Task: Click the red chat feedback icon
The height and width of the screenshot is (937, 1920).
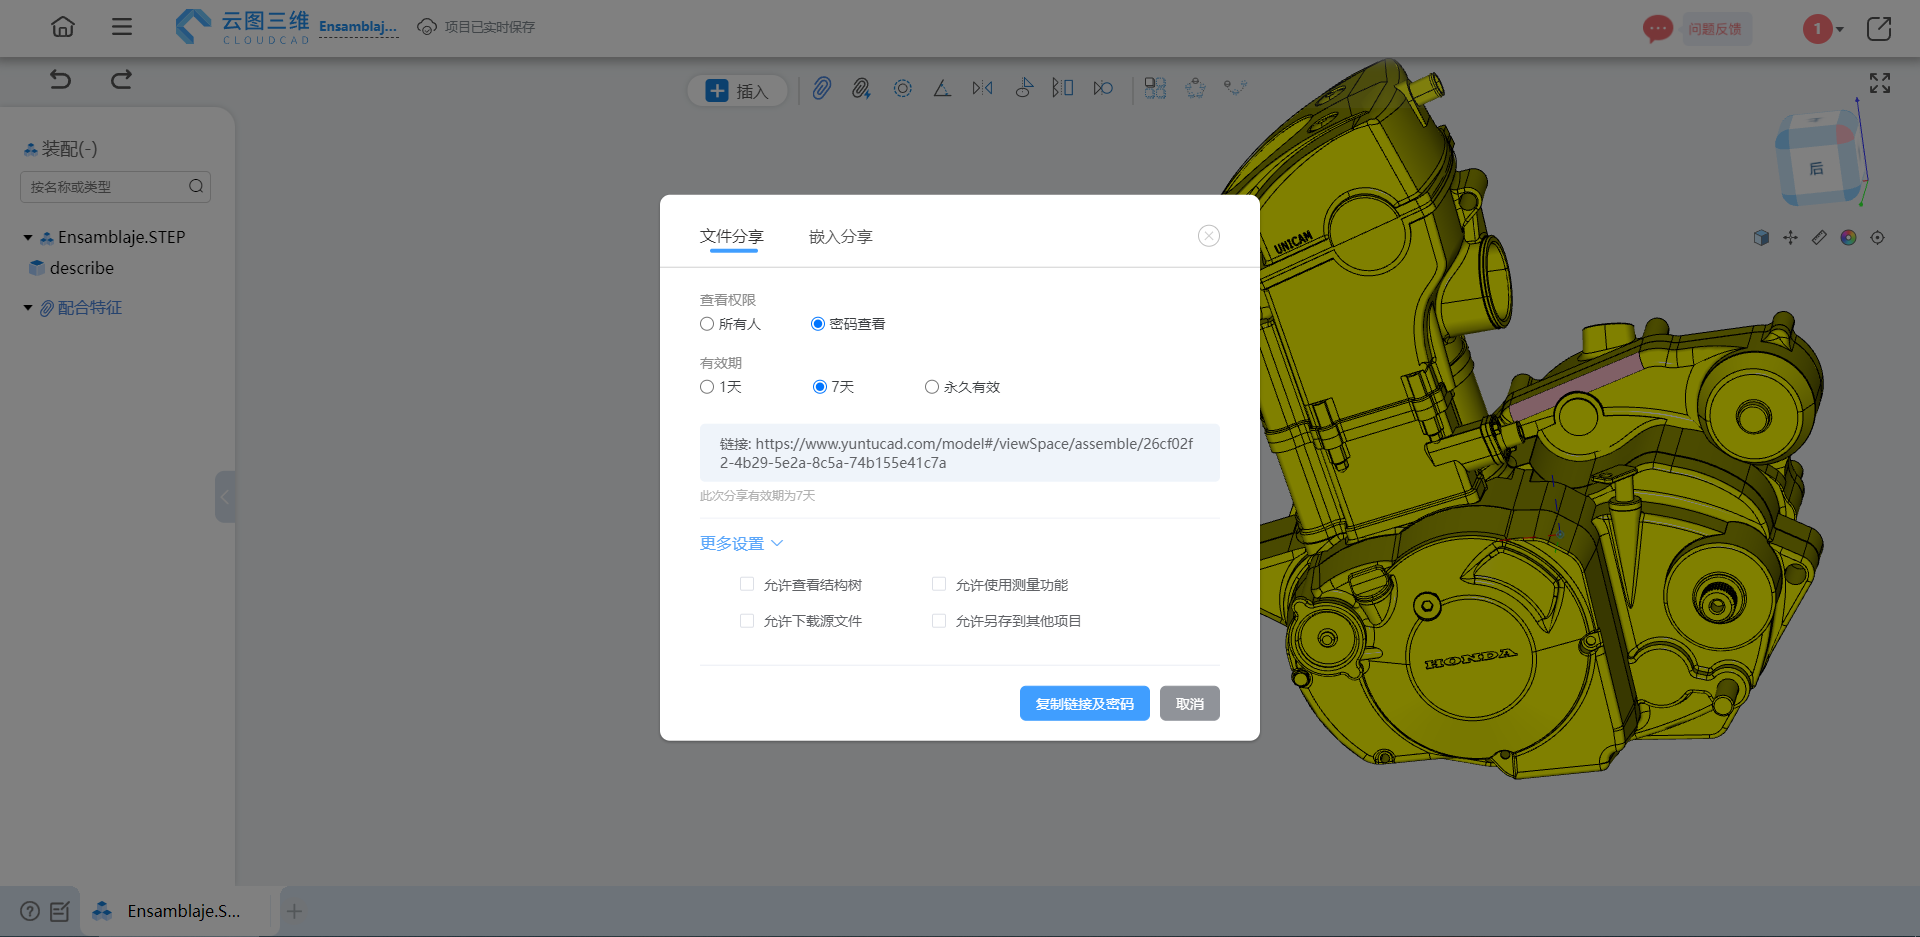Action: (1657, 29)
